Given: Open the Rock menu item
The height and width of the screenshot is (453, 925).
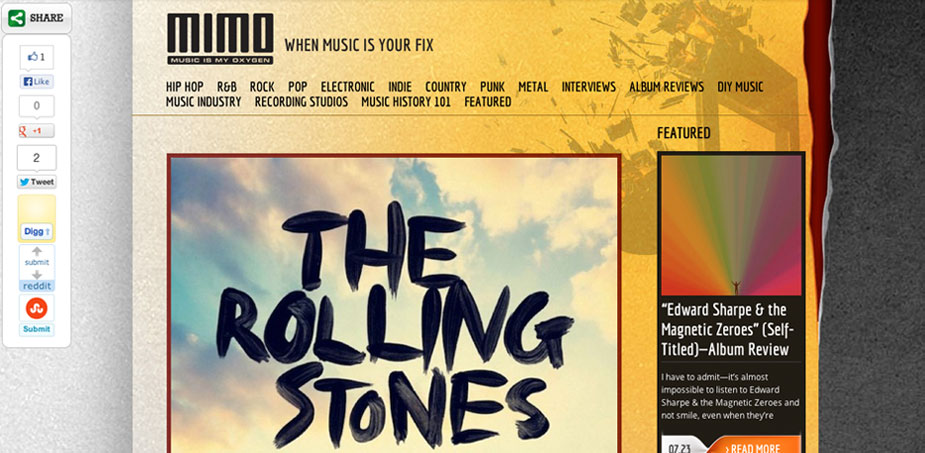Looking at the screenshot, I should click(x=262, y=87).
